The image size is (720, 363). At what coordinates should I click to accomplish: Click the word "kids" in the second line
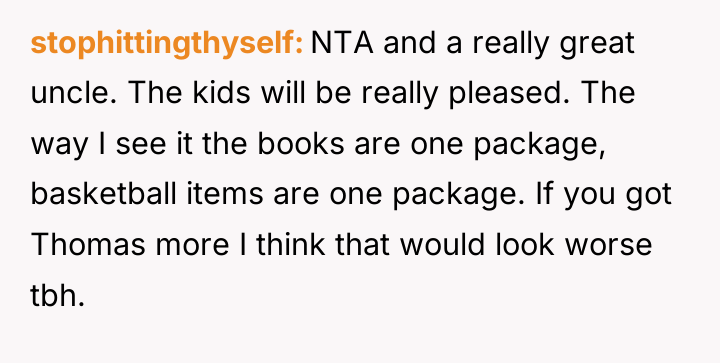pyautogui.click(x=221, y=93)
